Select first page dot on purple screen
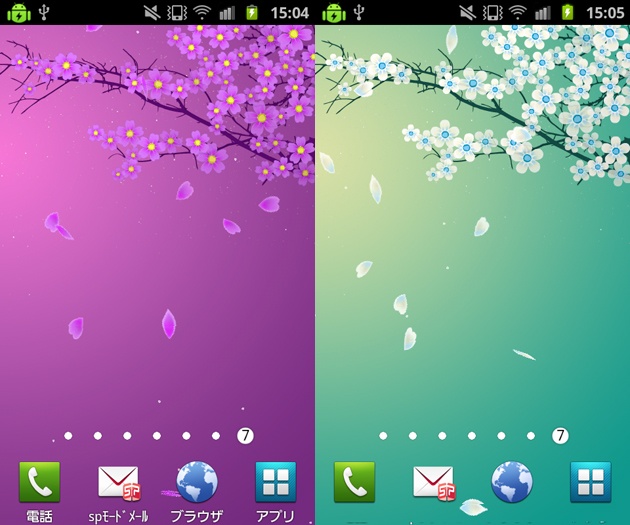 (x=67, y=436)
